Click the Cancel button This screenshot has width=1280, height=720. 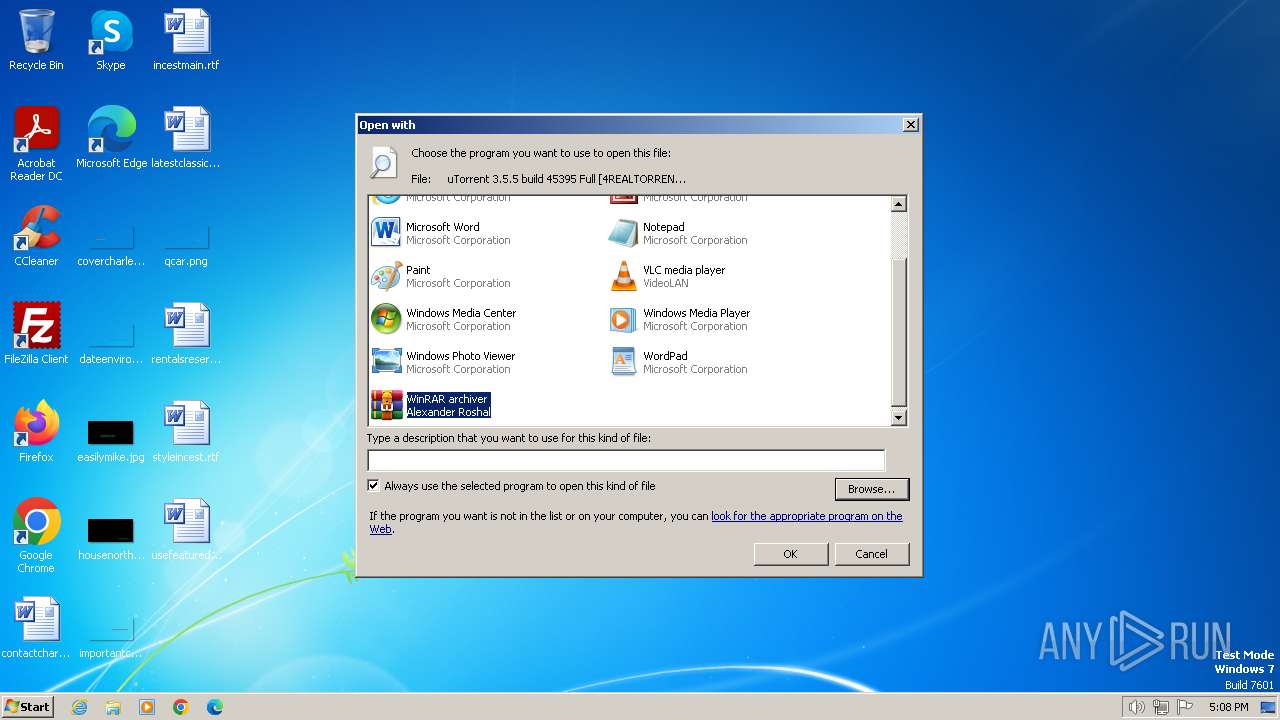872,554
